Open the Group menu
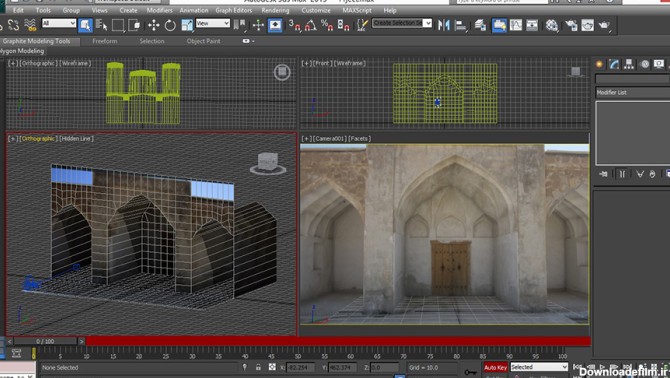670x378 pixels. click(71, 10)
